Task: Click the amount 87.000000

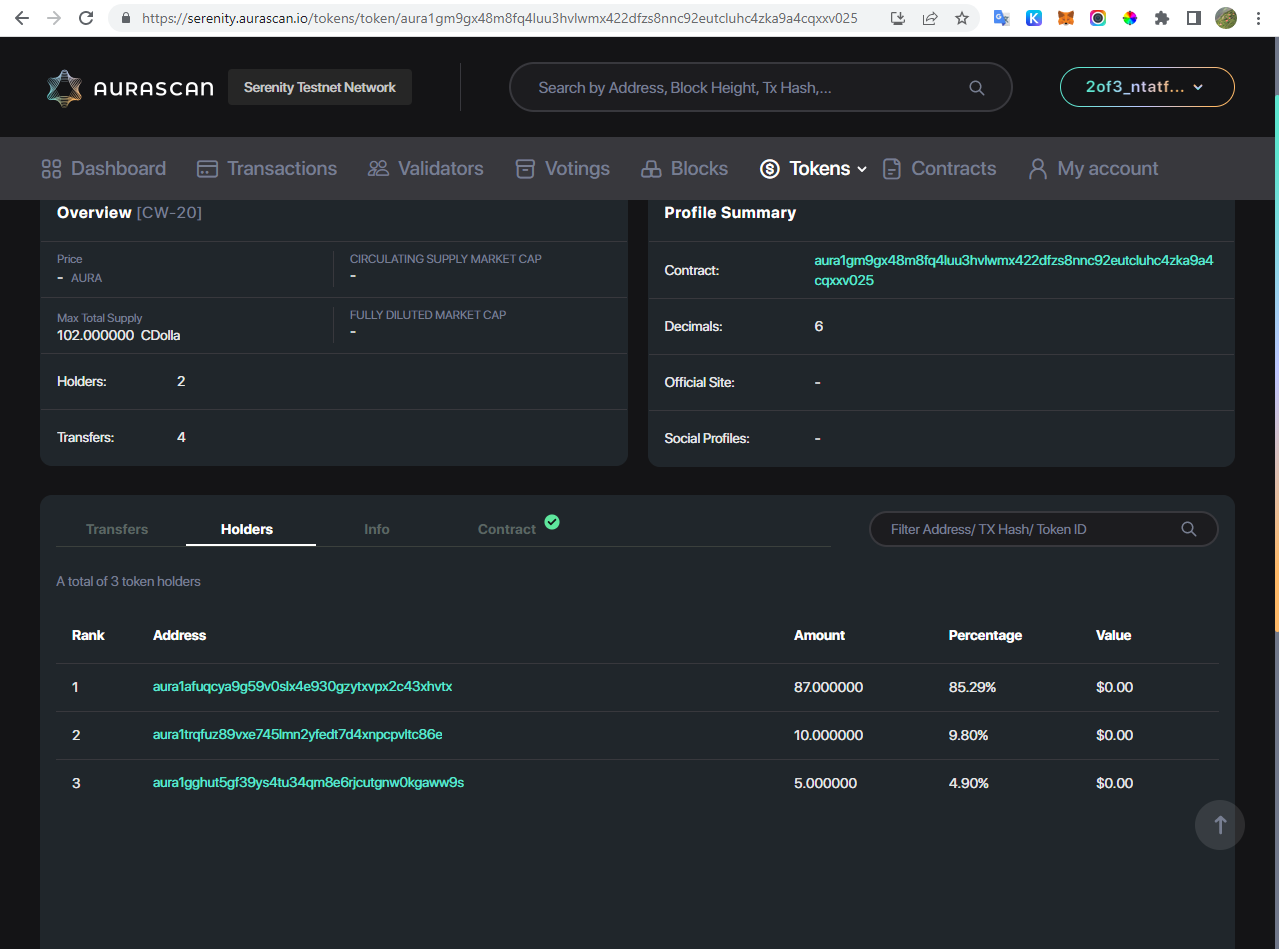Action: click(x=828, y=687)
